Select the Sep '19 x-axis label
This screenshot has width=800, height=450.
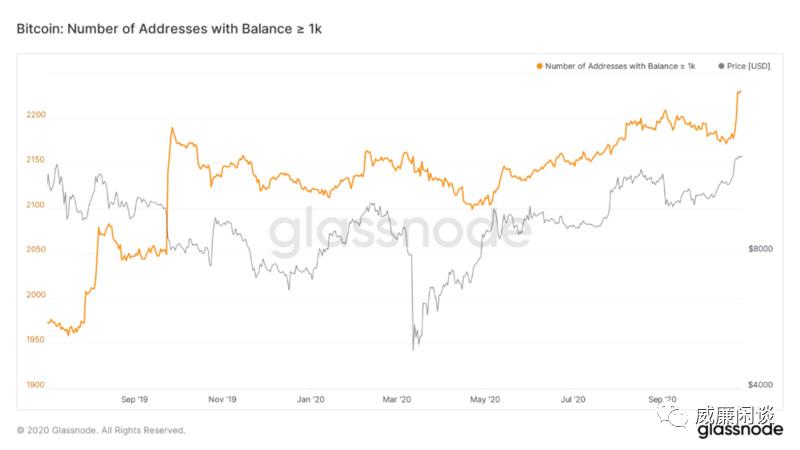coord(134,400)
